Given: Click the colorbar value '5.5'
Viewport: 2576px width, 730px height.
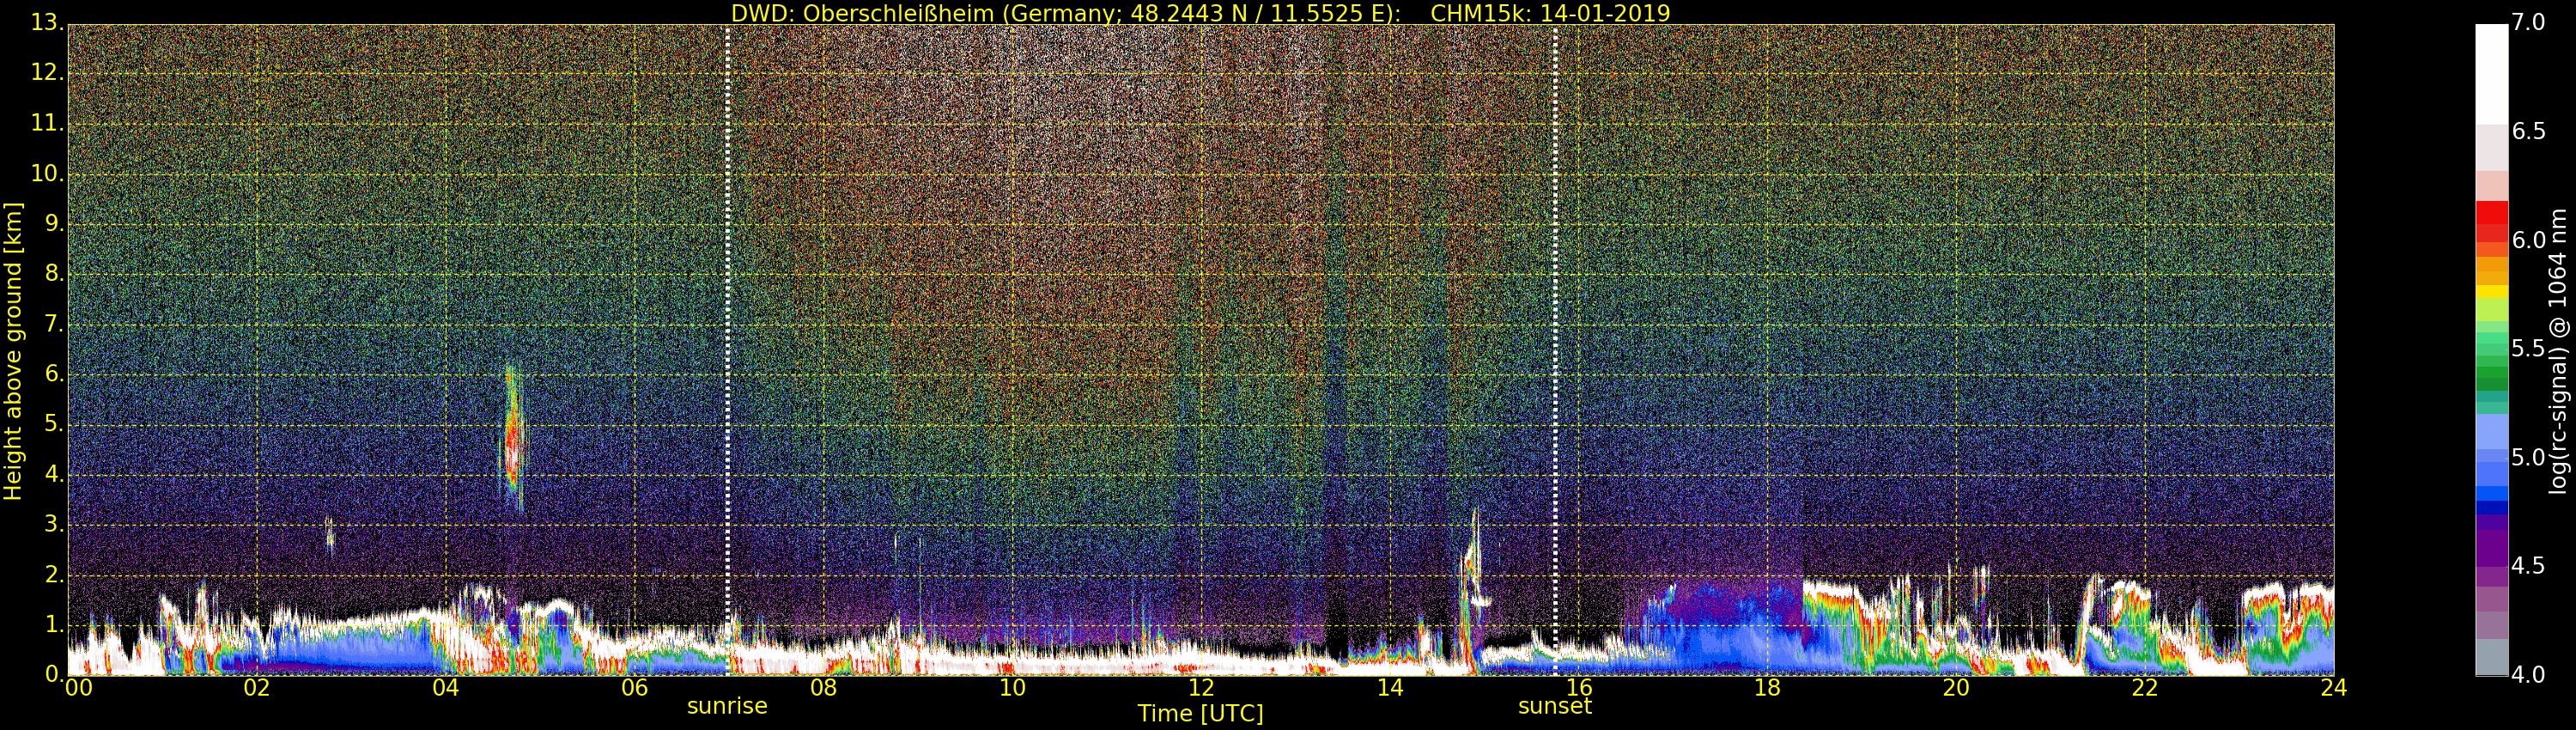Looking at the screenshot, I should [x=2529, y=349].
